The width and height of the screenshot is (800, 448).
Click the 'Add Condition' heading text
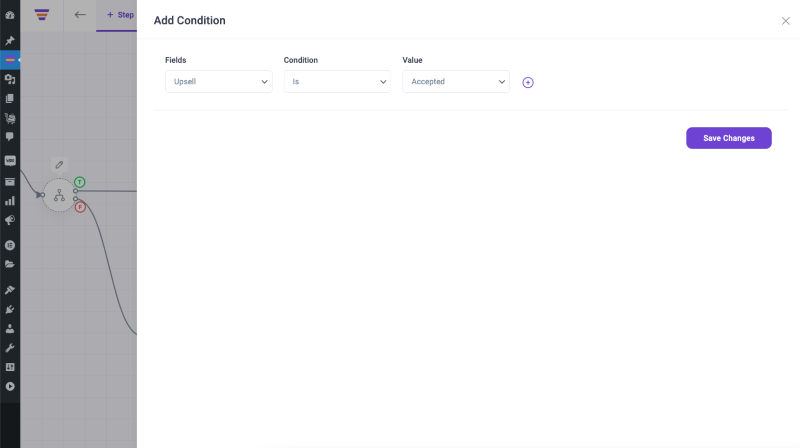(190, 20)
